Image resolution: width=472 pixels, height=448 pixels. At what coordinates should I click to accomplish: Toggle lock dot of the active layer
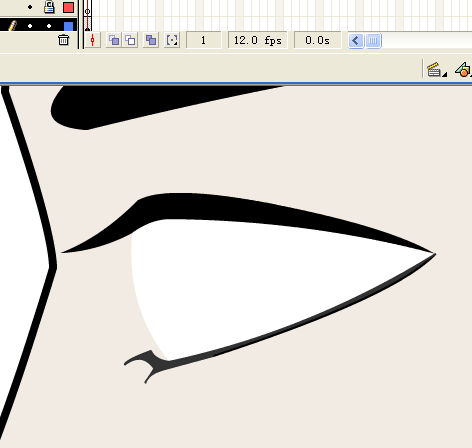tap(49, 26)
